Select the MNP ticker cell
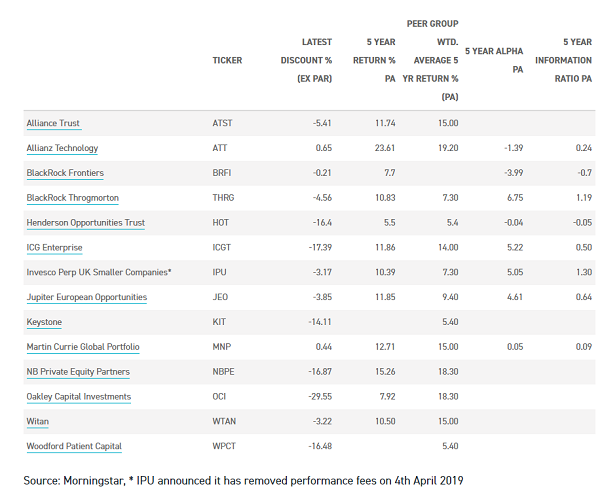The image size is (600, 493). (222, 347)
